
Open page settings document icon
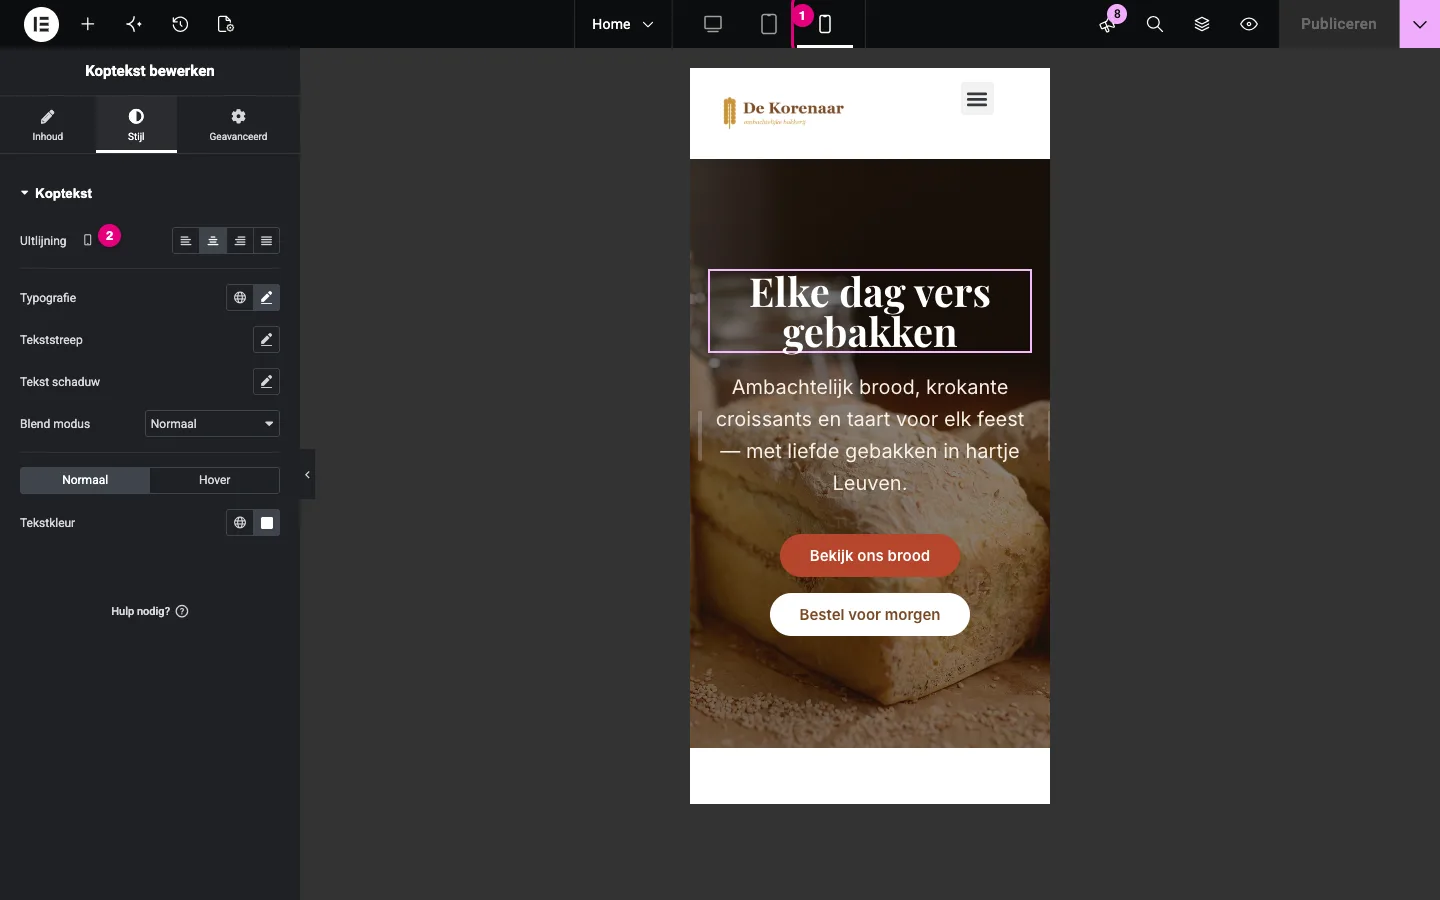click(226, 24)
